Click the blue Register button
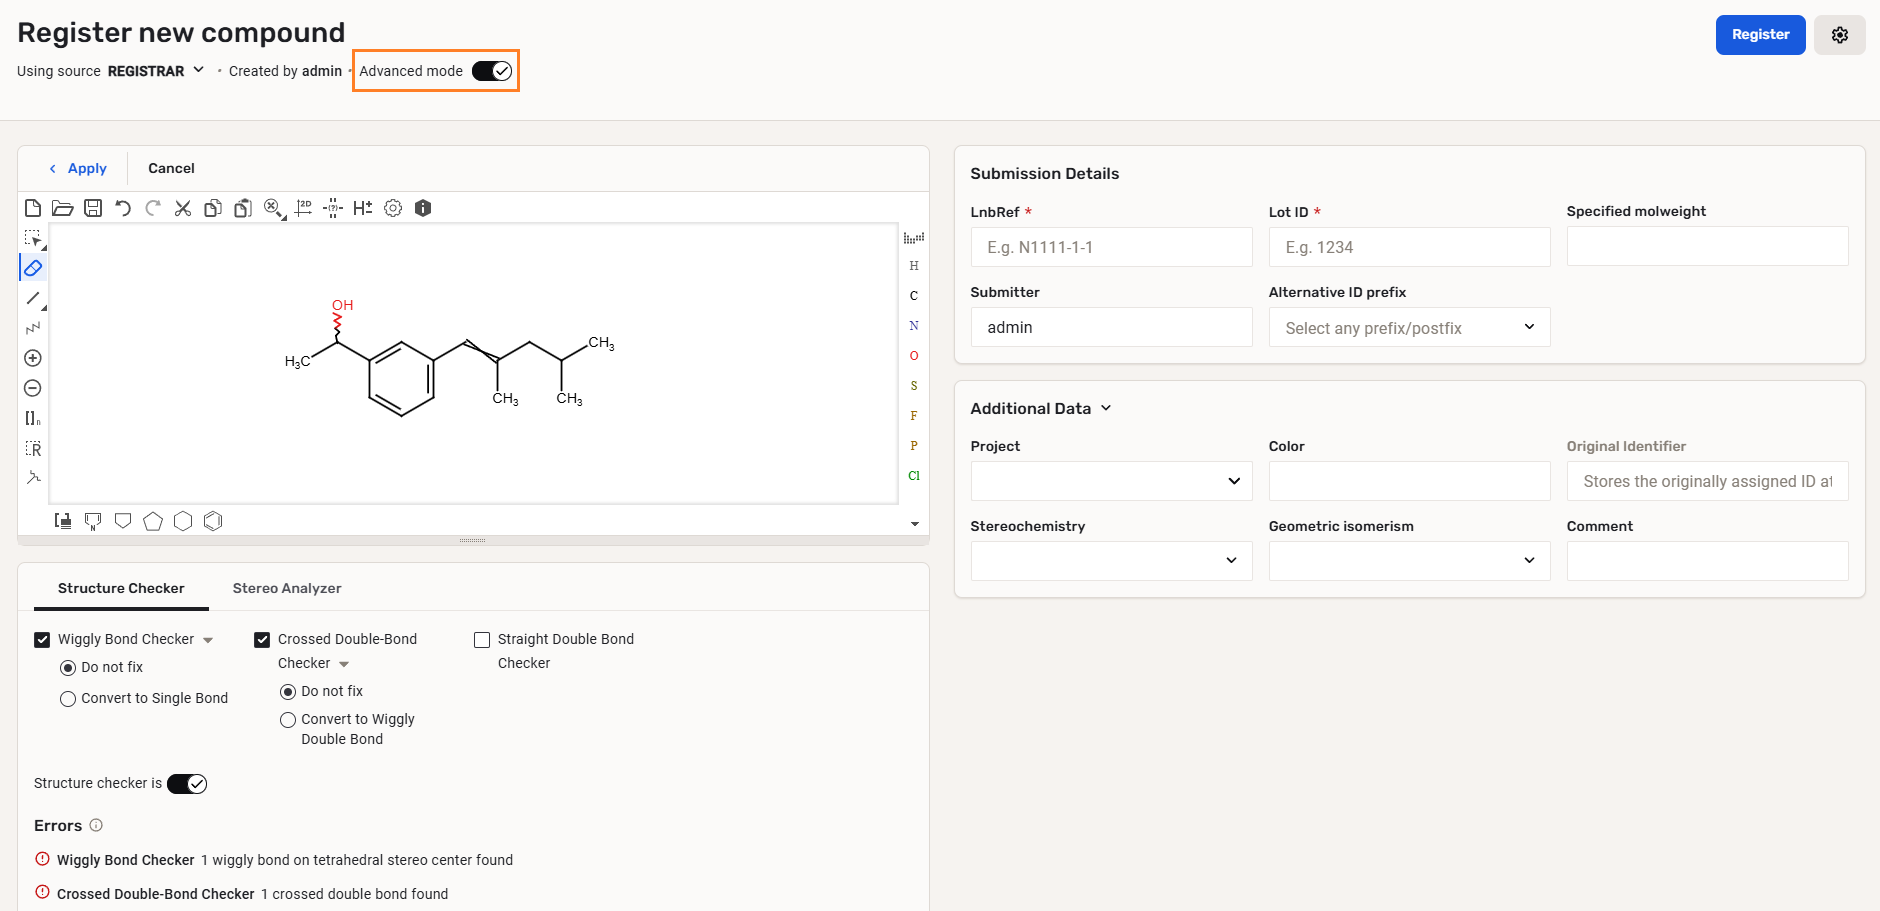The image size is (1880, 911). point(1759,35)
